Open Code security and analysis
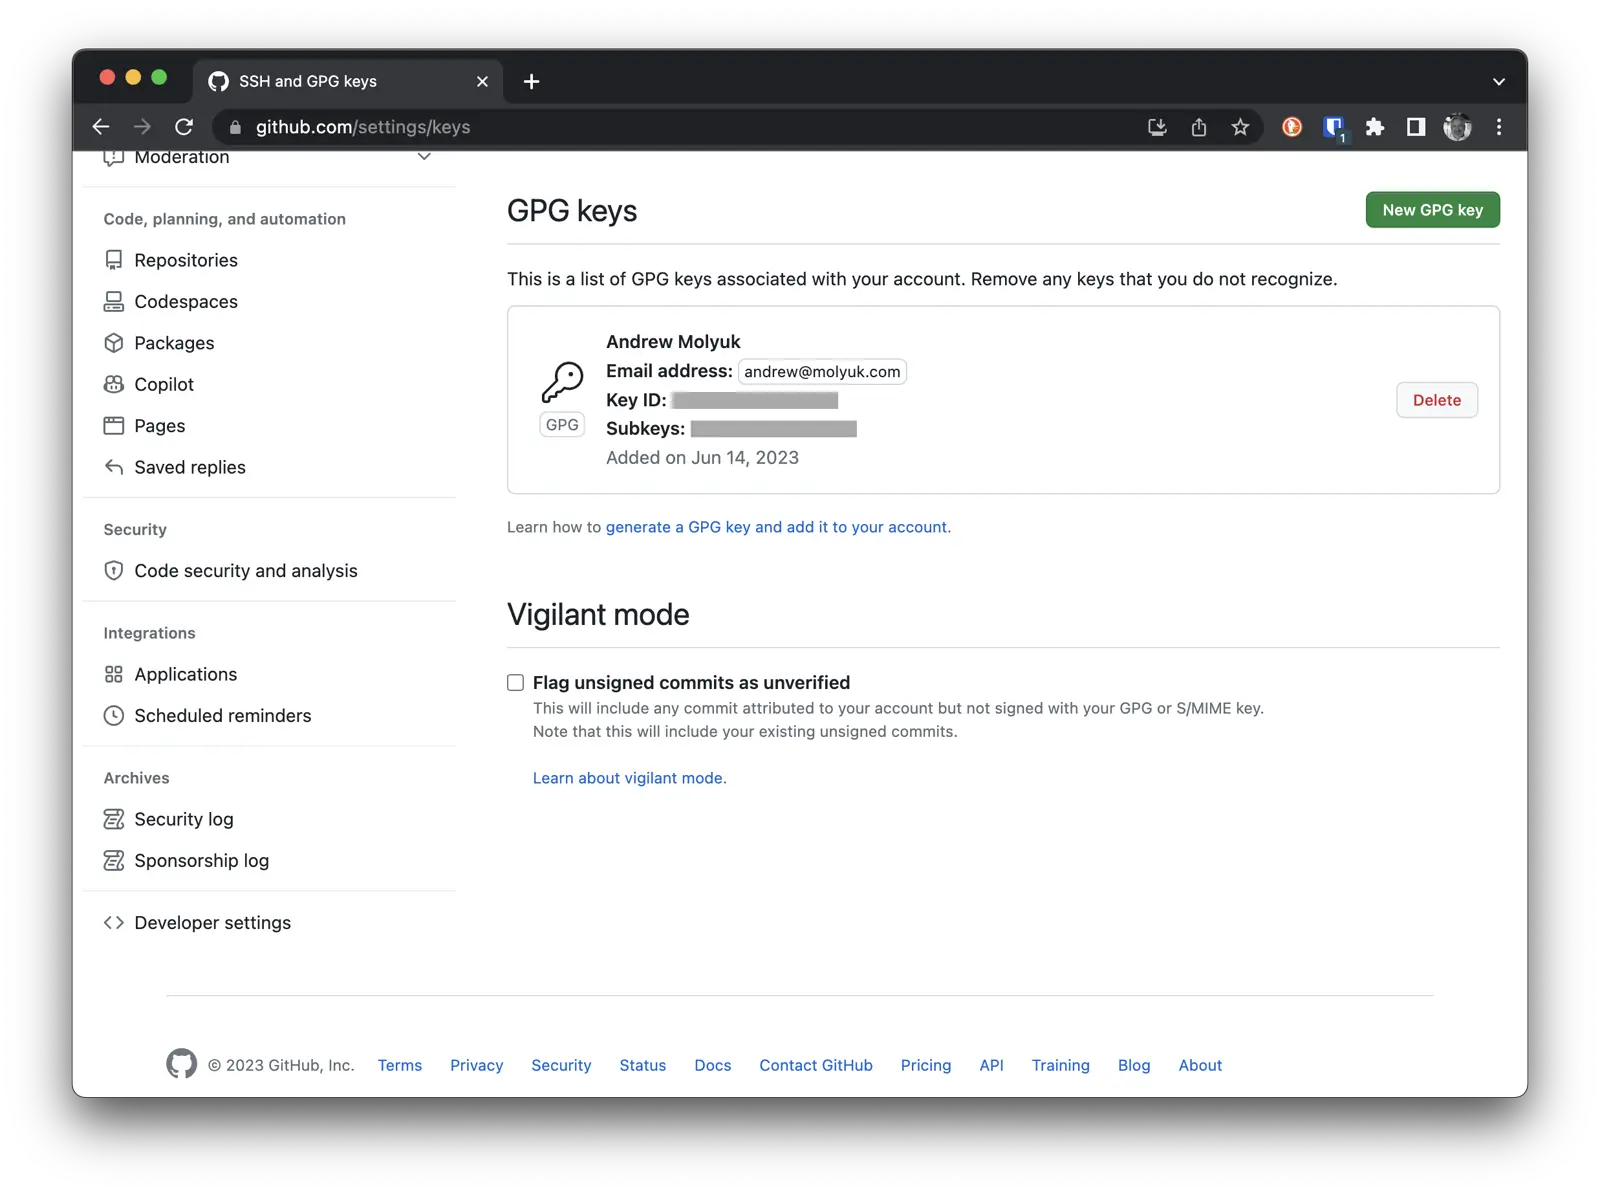Screen dimensions: 1600x1193 (245, 570)
